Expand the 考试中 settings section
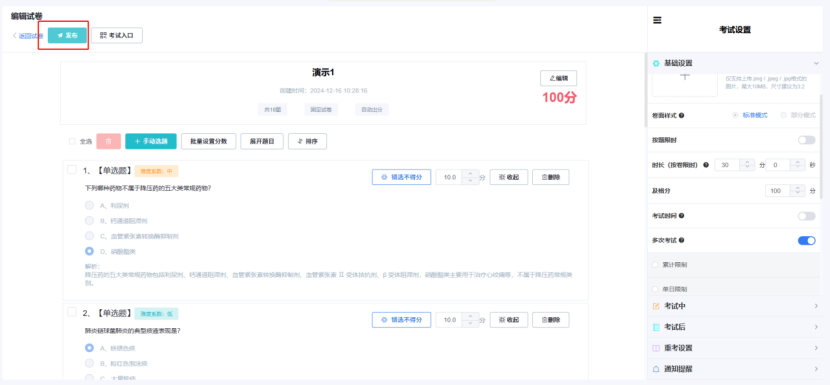830x385 pixels. 734,306
